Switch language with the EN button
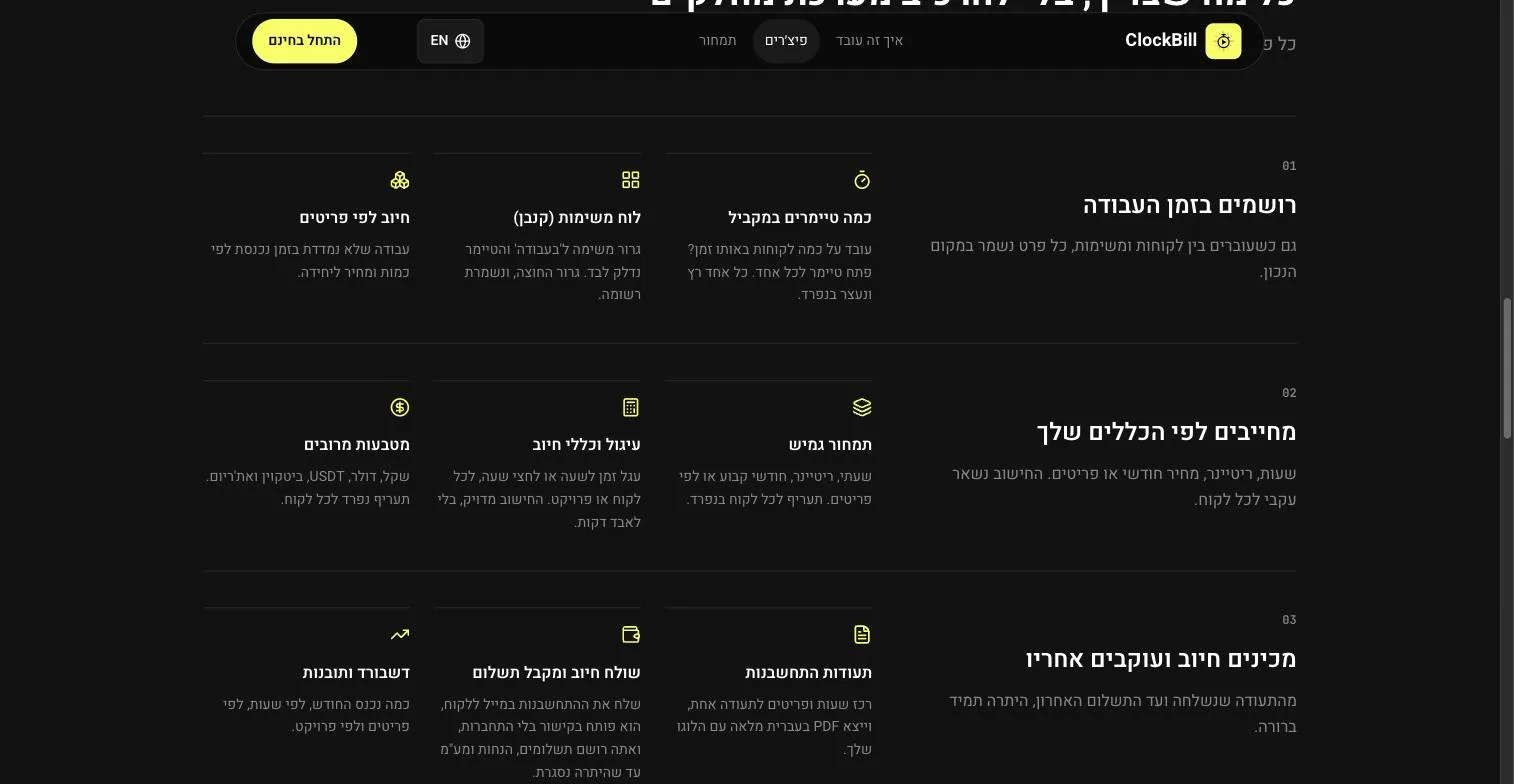 pos(450,41)
